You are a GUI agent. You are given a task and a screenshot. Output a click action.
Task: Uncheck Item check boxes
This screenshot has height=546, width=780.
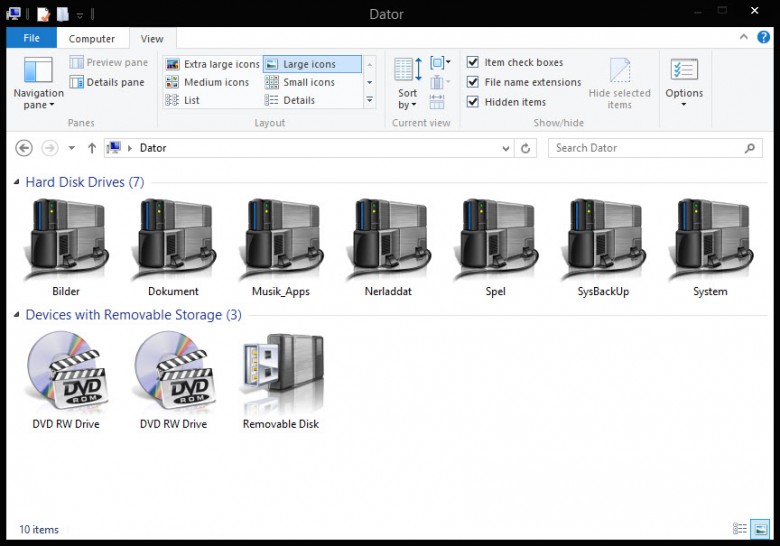point(473,62)
